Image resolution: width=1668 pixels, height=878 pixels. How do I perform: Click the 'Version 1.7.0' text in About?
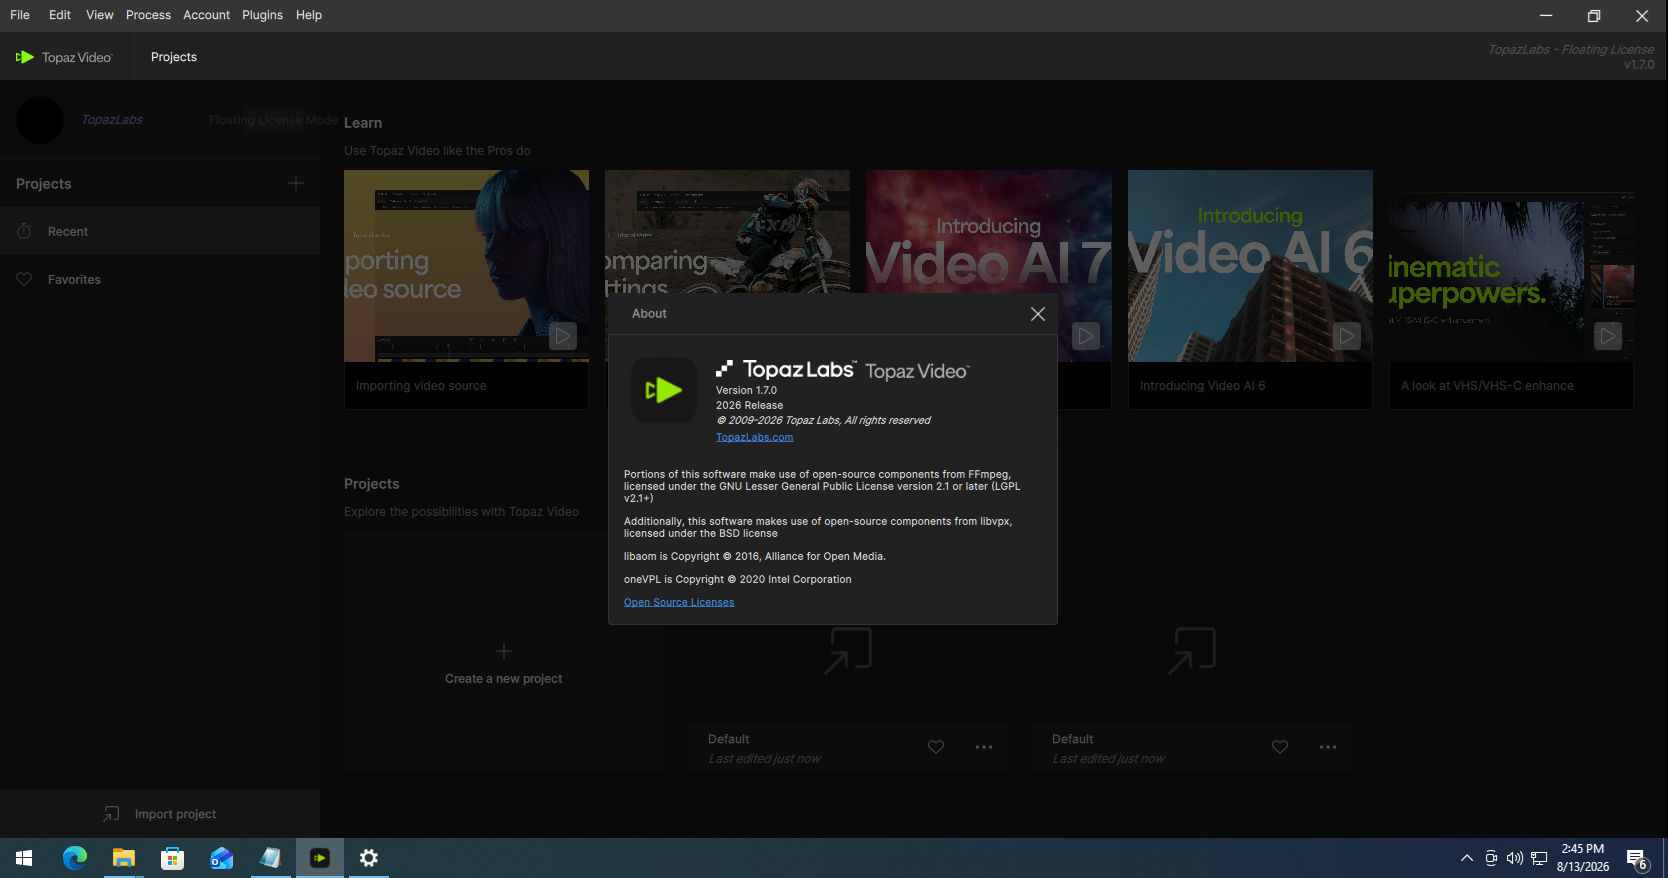coord(746,391)
